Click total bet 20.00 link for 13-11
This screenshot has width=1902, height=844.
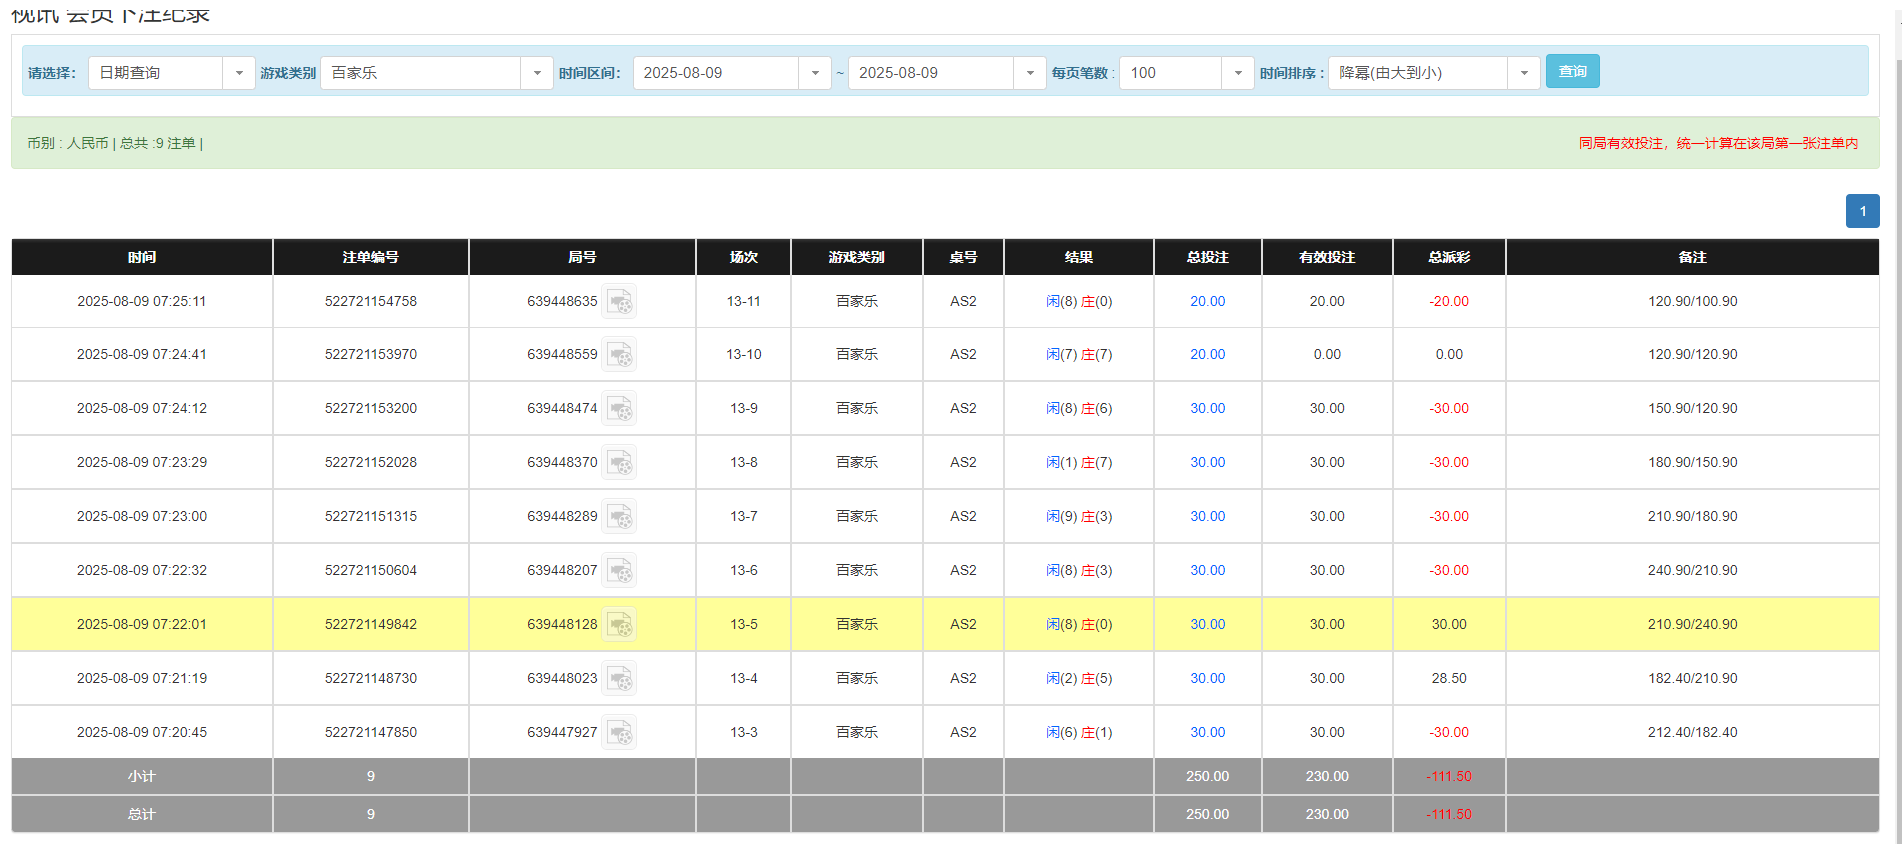click(1207, 301)
